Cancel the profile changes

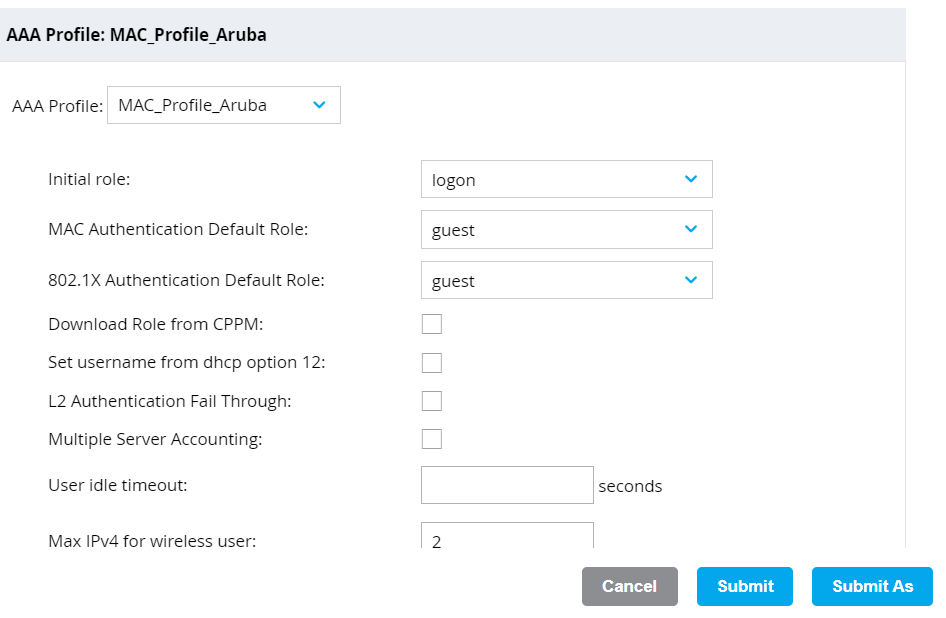tap(630, 586)
